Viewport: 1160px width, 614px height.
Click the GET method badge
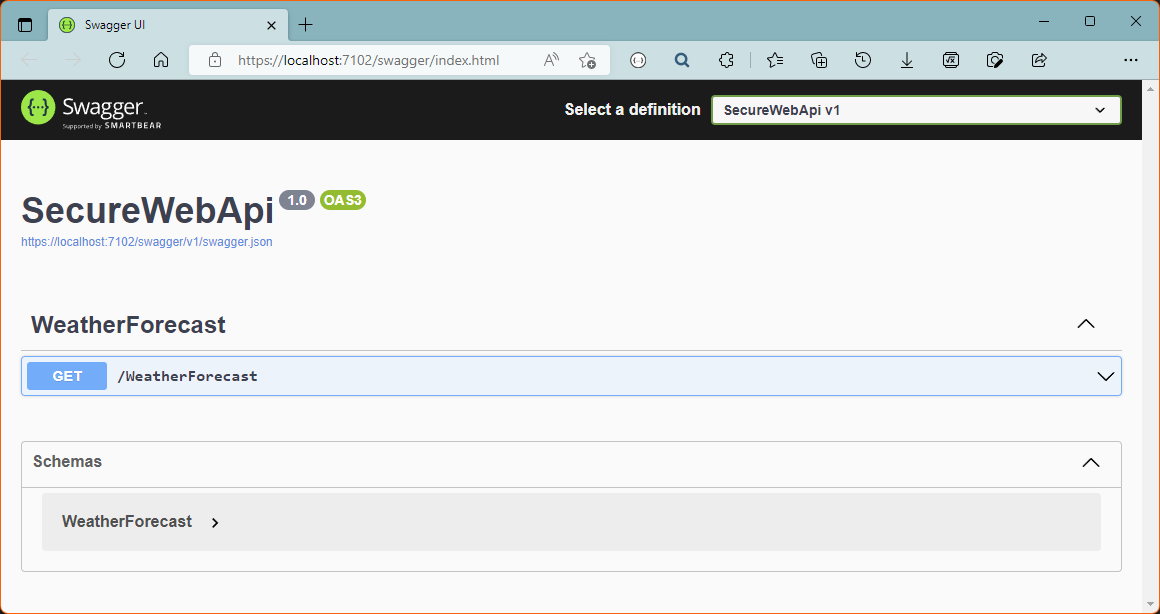67,376
